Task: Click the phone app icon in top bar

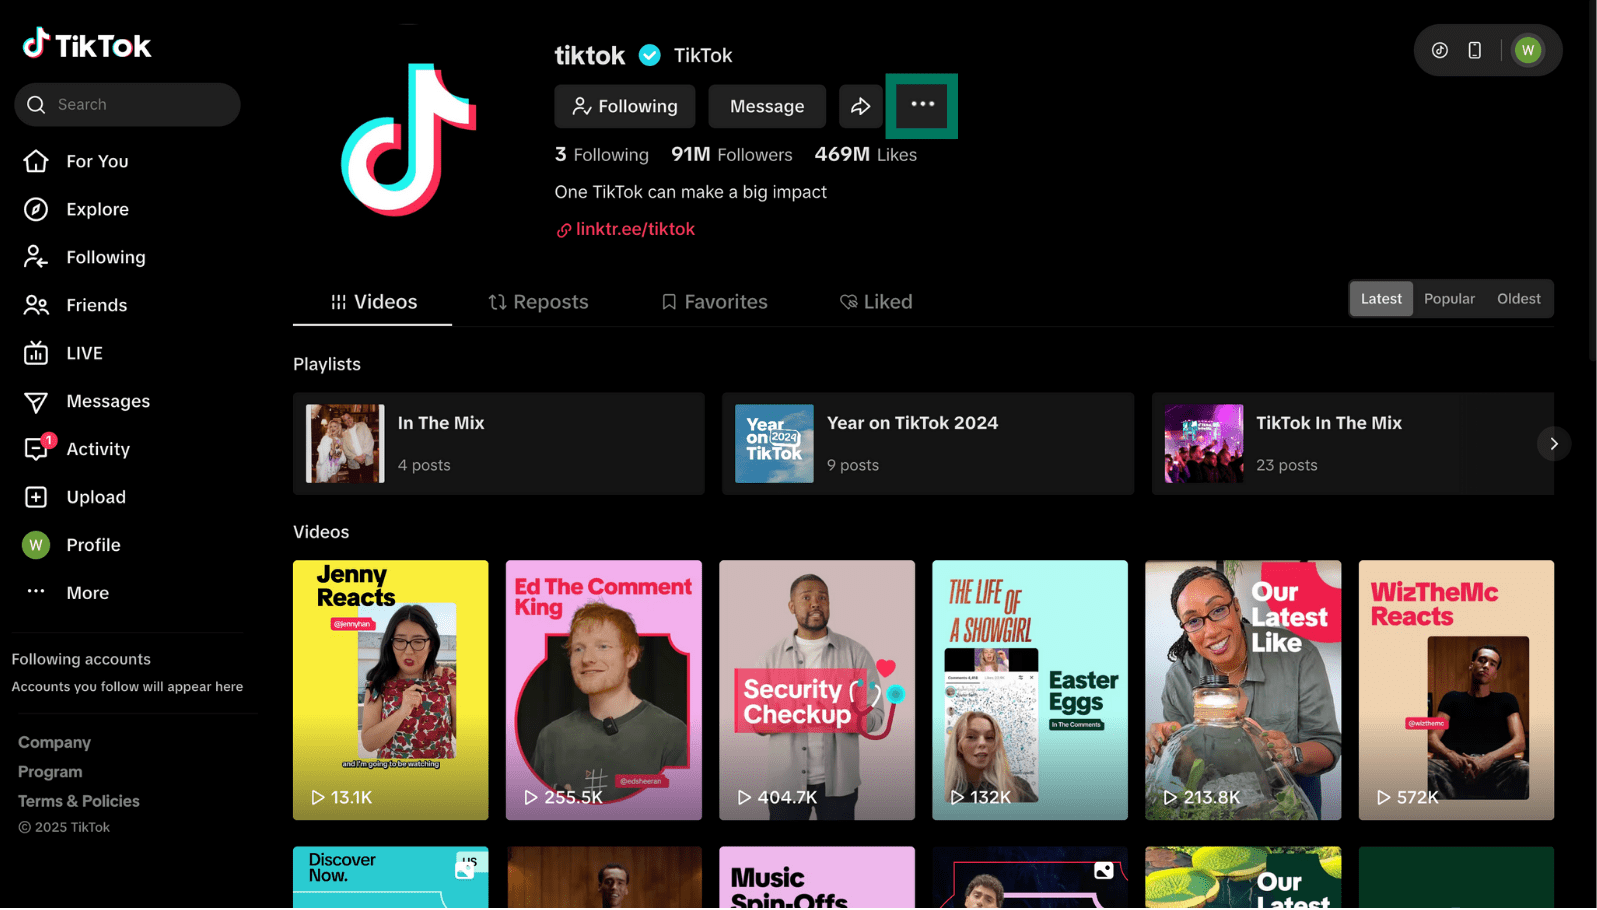Action: [1475, 50]
